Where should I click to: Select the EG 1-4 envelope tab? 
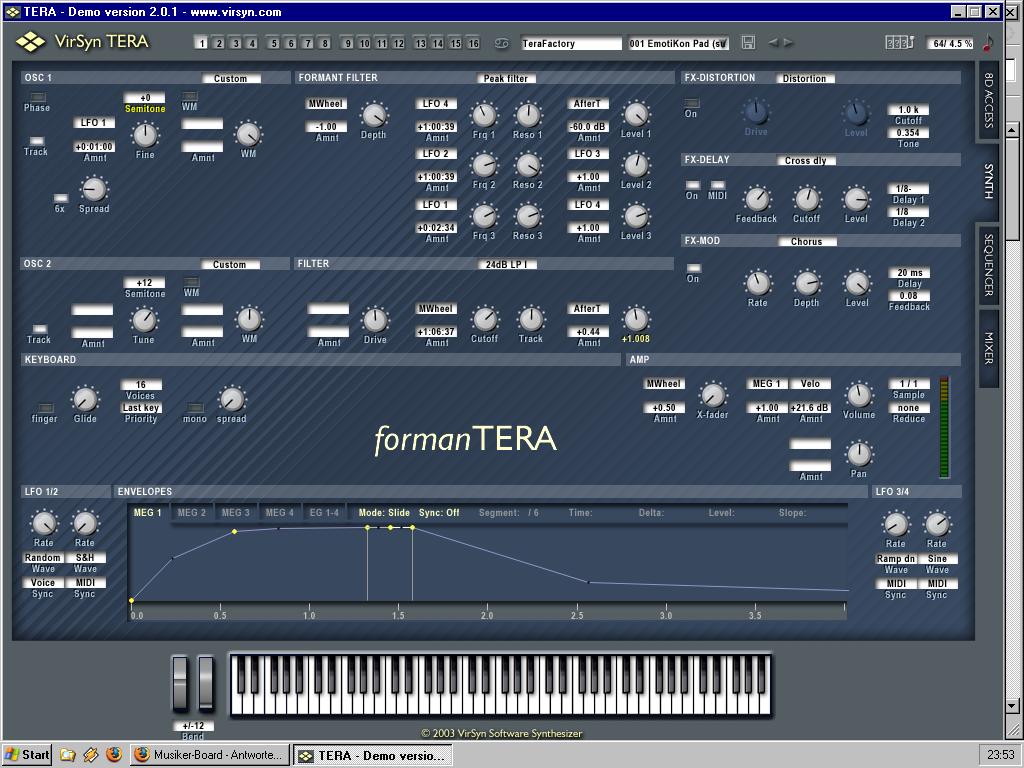[325, 513]
